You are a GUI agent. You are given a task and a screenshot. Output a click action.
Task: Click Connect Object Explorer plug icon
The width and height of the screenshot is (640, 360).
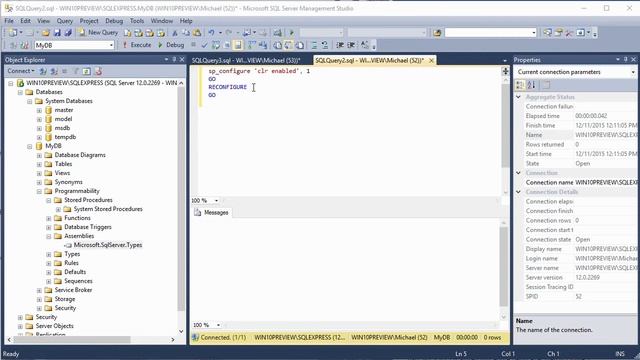pyautogui.click(x=43, y=71)
